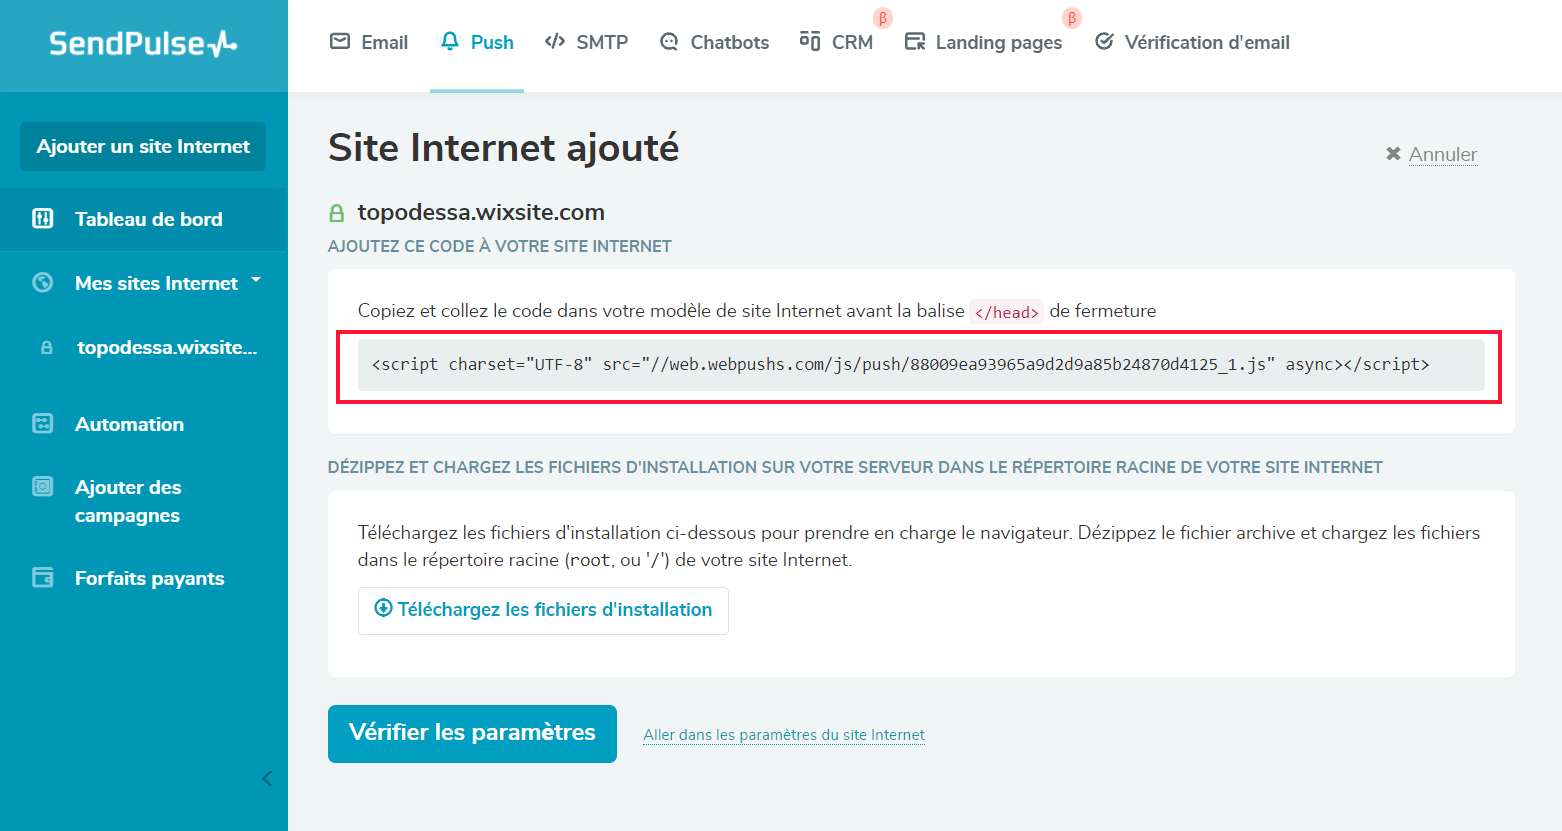Click the Landing pages icon
This screenshot has width=1562, height=831.
point(915,42)
